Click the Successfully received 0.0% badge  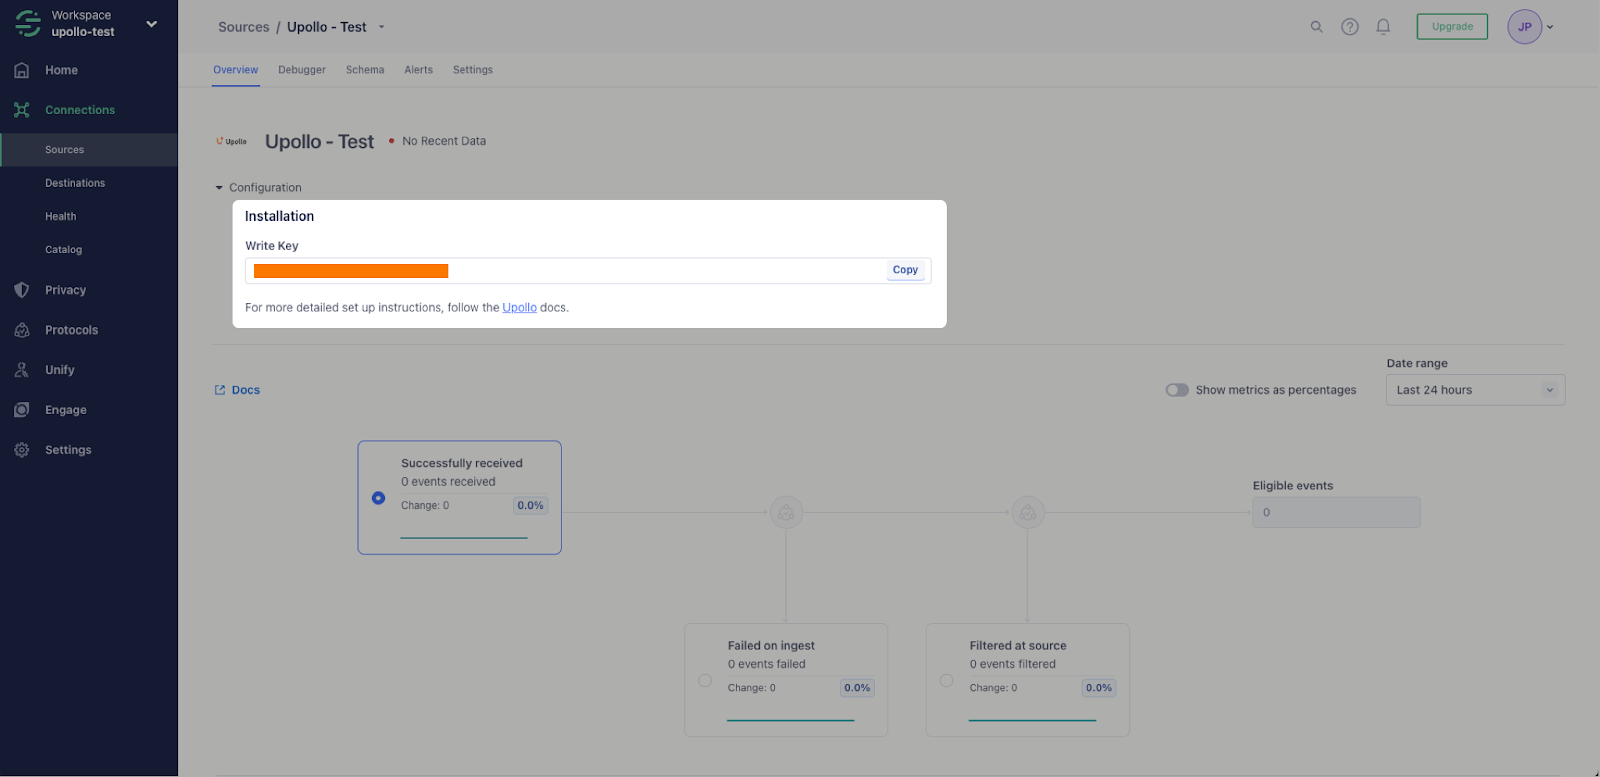(x=530, y=506)
